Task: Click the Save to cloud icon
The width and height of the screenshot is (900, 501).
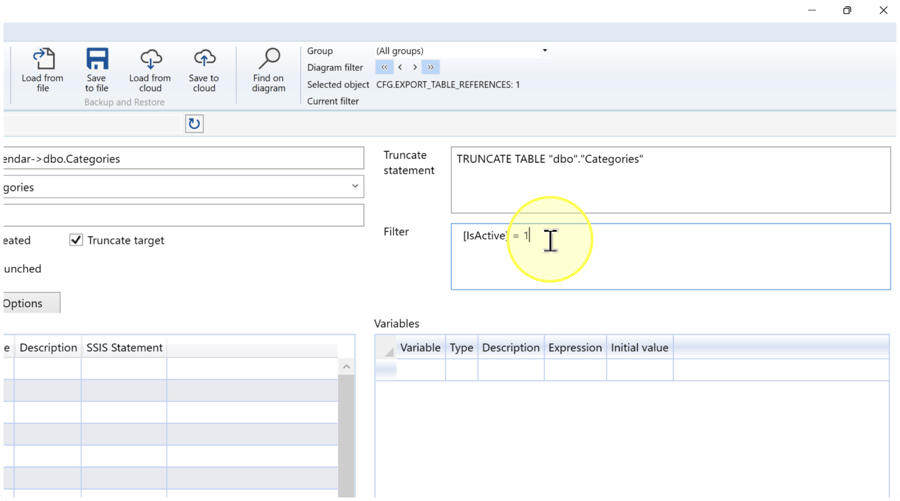Action: [204, 59]
